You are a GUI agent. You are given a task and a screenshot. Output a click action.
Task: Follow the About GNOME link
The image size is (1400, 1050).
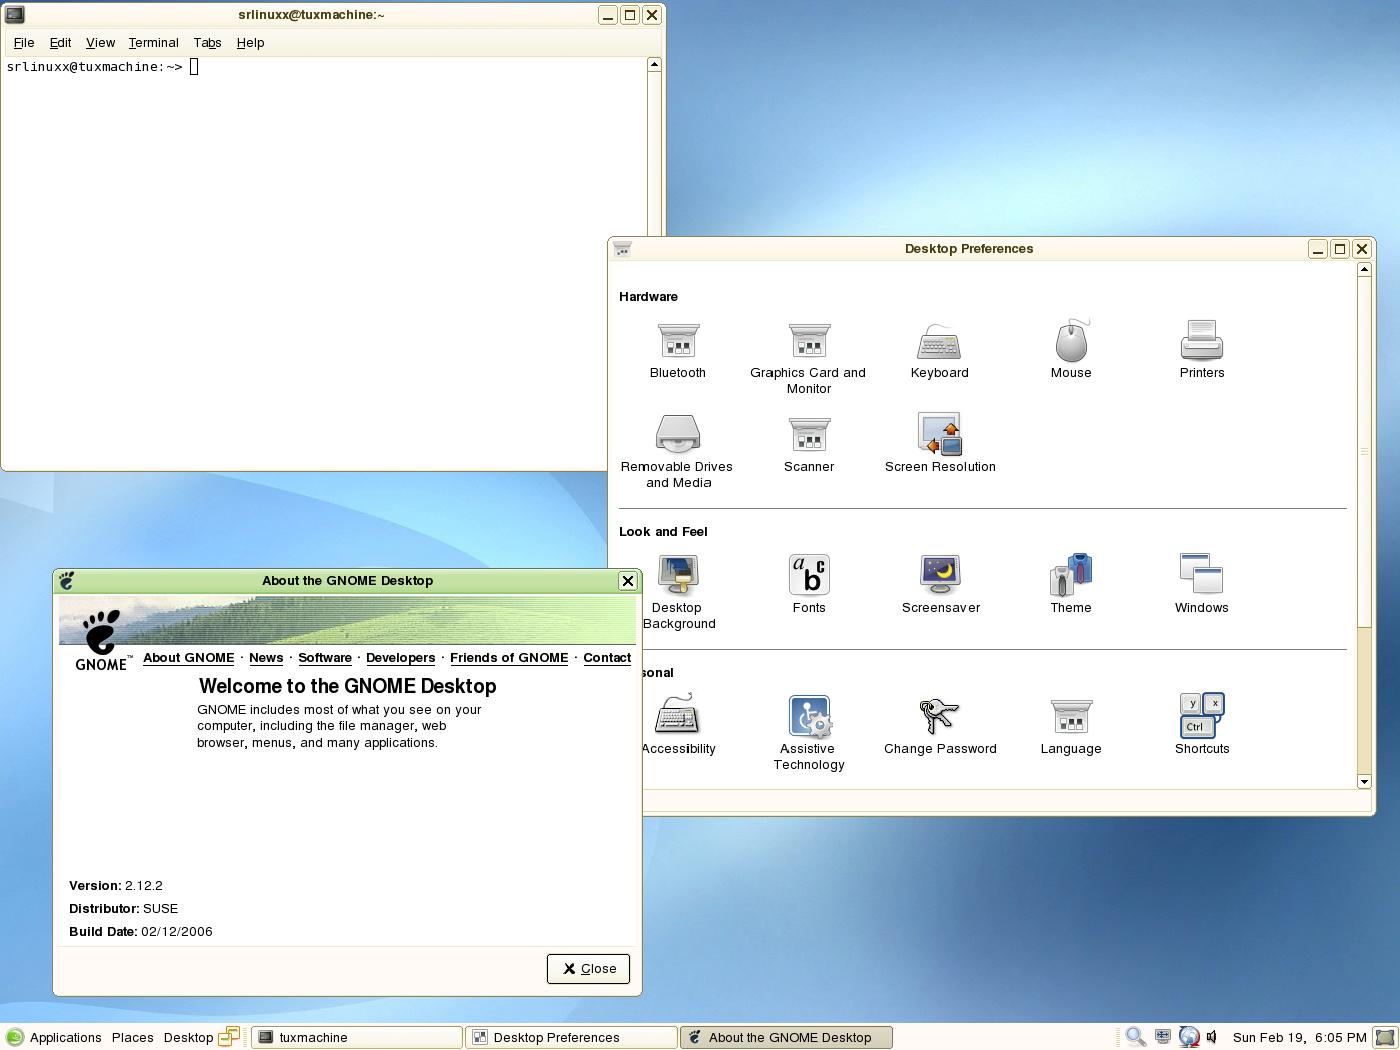click(188, 658)
